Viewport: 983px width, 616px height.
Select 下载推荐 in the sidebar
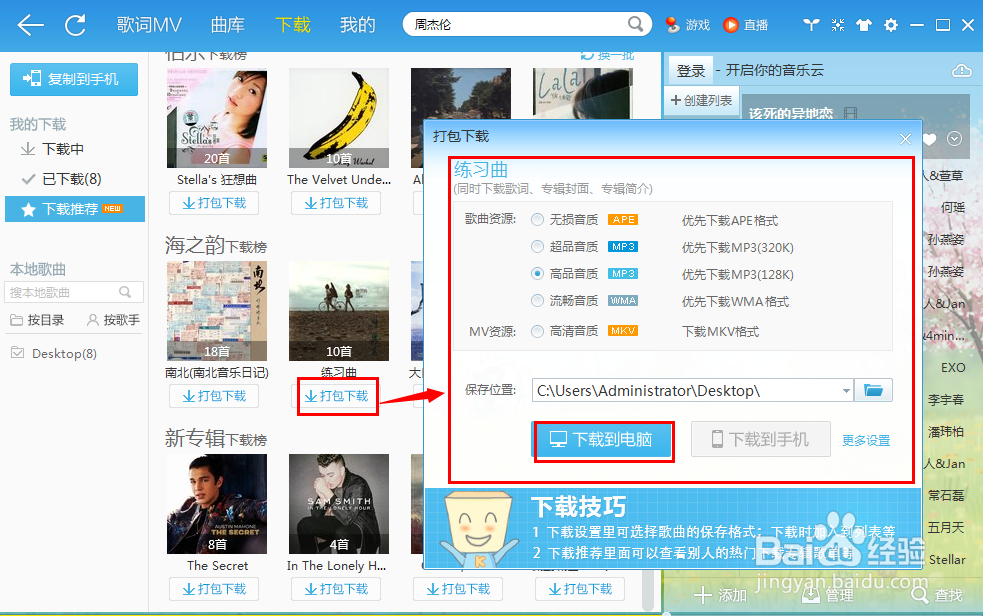coord(75,209)
